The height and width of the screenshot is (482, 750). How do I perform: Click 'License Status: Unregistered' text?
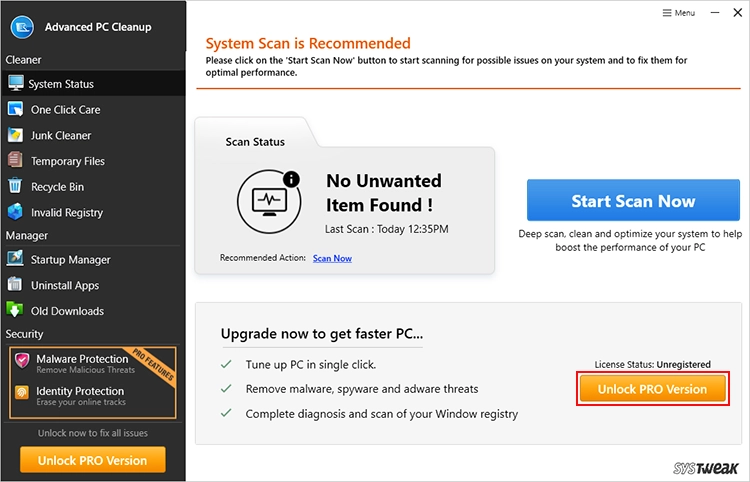(652, 364)
